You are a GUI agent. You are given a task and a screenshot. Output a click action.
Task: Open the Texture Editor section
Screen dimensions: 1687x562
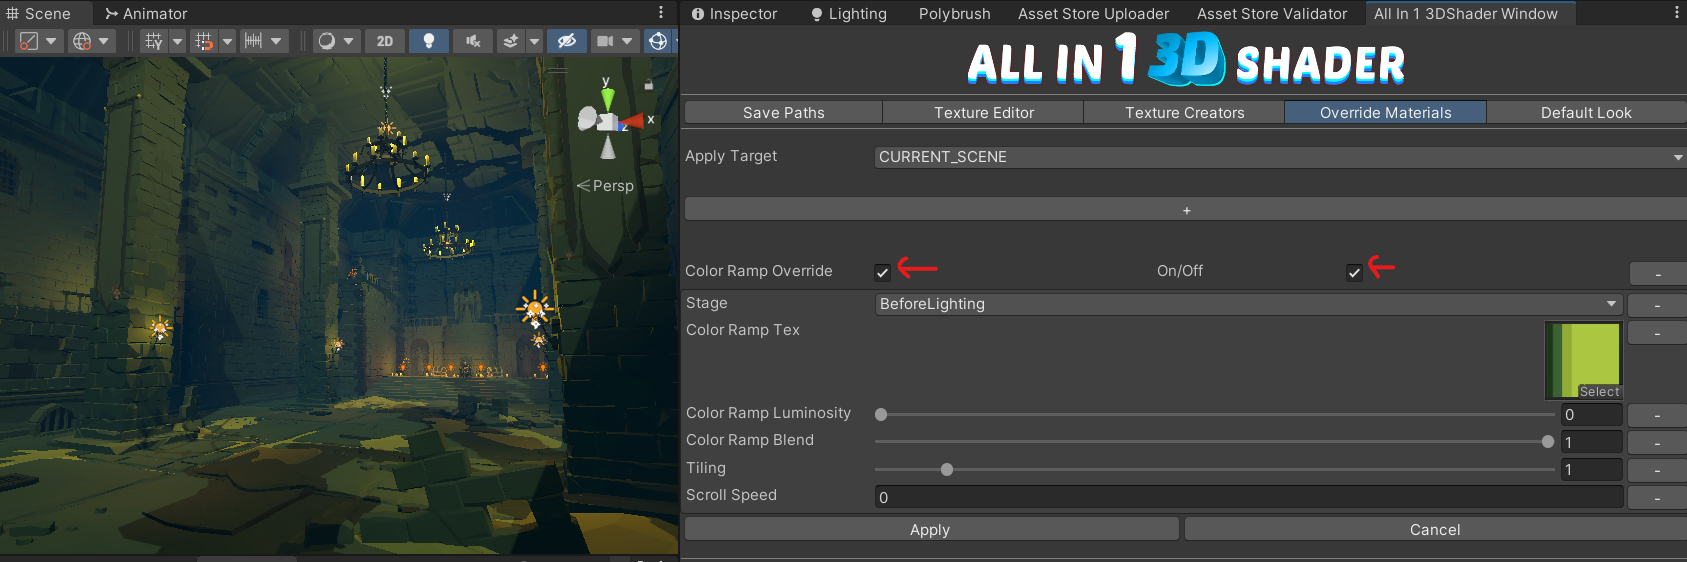984,112
